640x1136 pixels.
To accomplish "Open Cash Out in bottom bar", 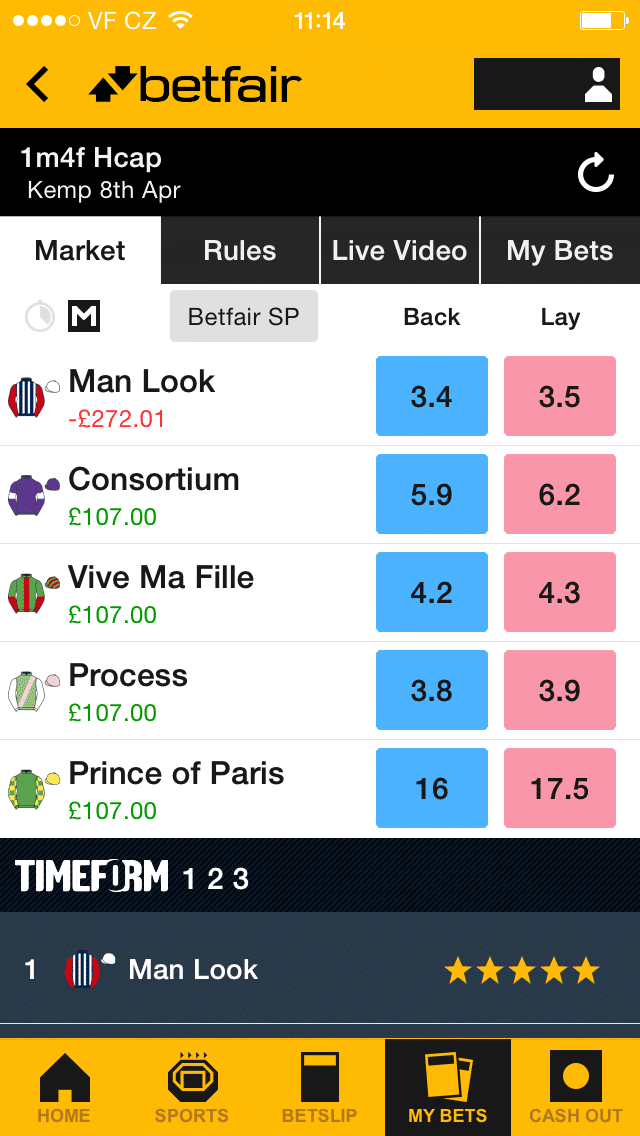I will [576, 1088].
